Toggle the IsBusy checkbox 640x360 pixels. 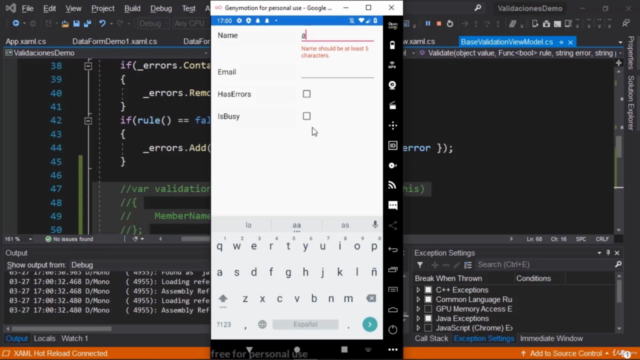click(x=307, y=116)
